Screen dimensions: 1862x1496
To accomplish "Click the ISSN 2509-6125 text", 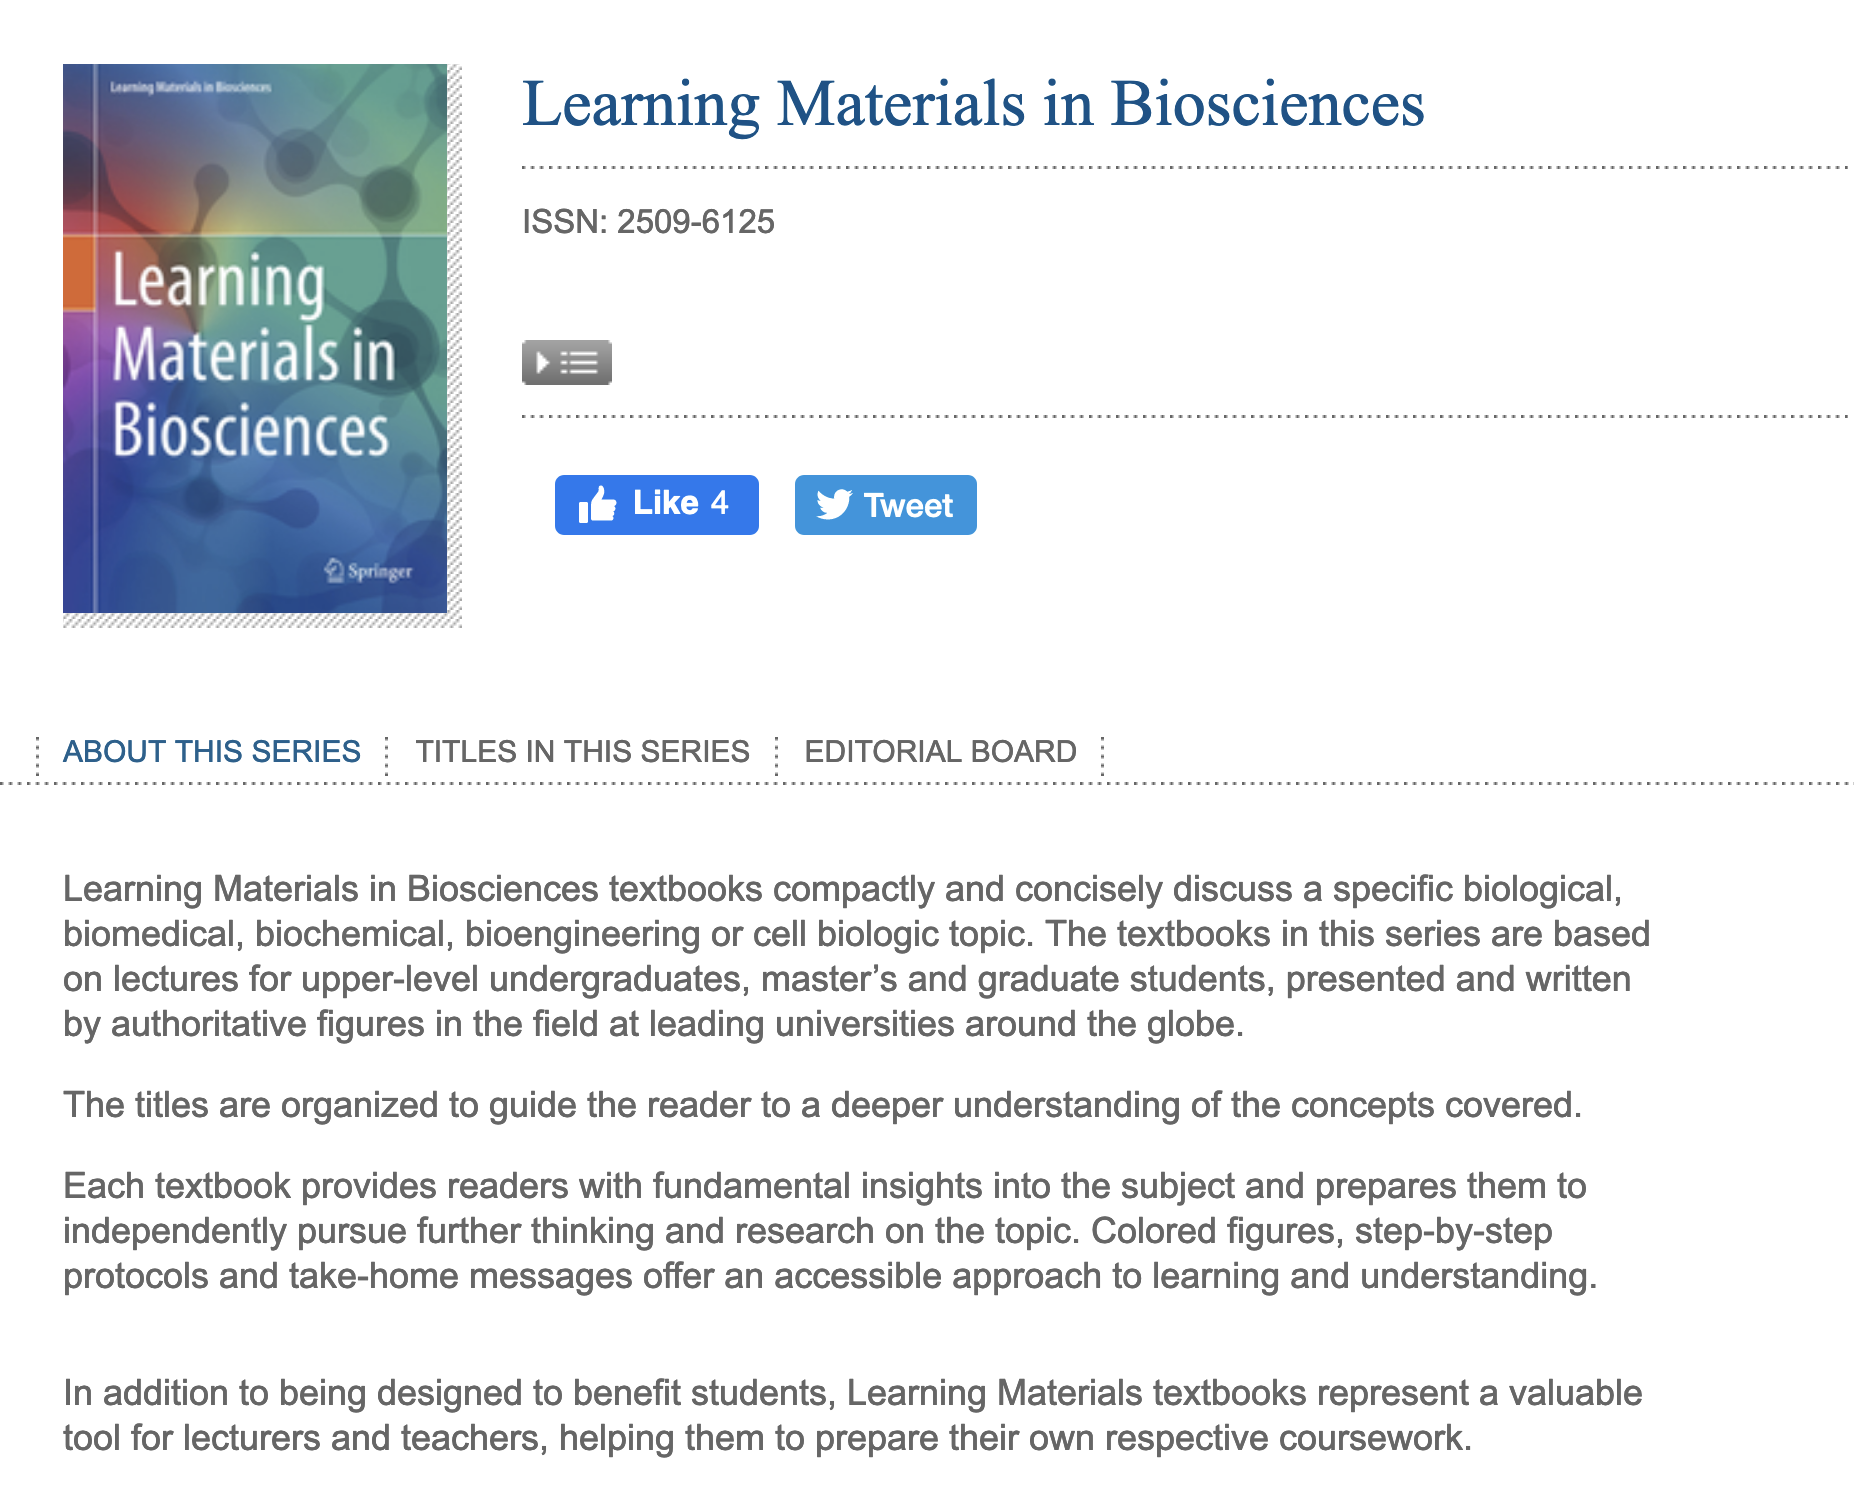I will click(x=648, y=221).
